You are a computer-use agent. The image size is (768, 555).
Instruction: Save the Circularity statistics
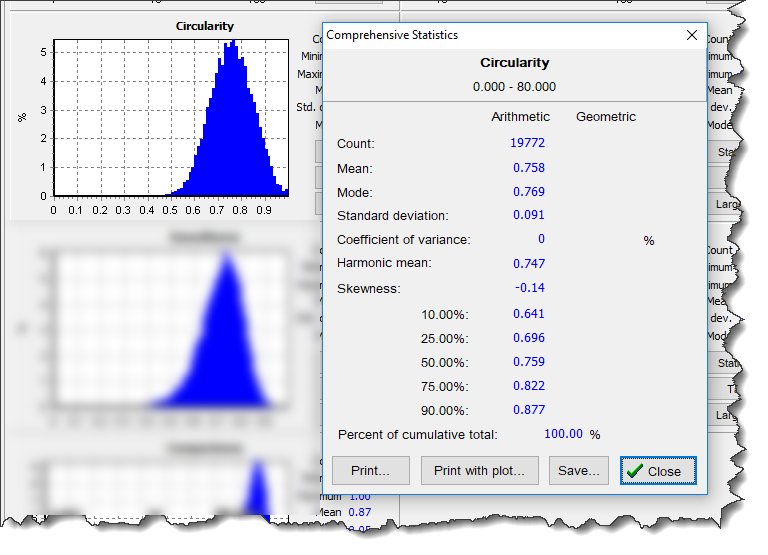click(x=579, y=471)
